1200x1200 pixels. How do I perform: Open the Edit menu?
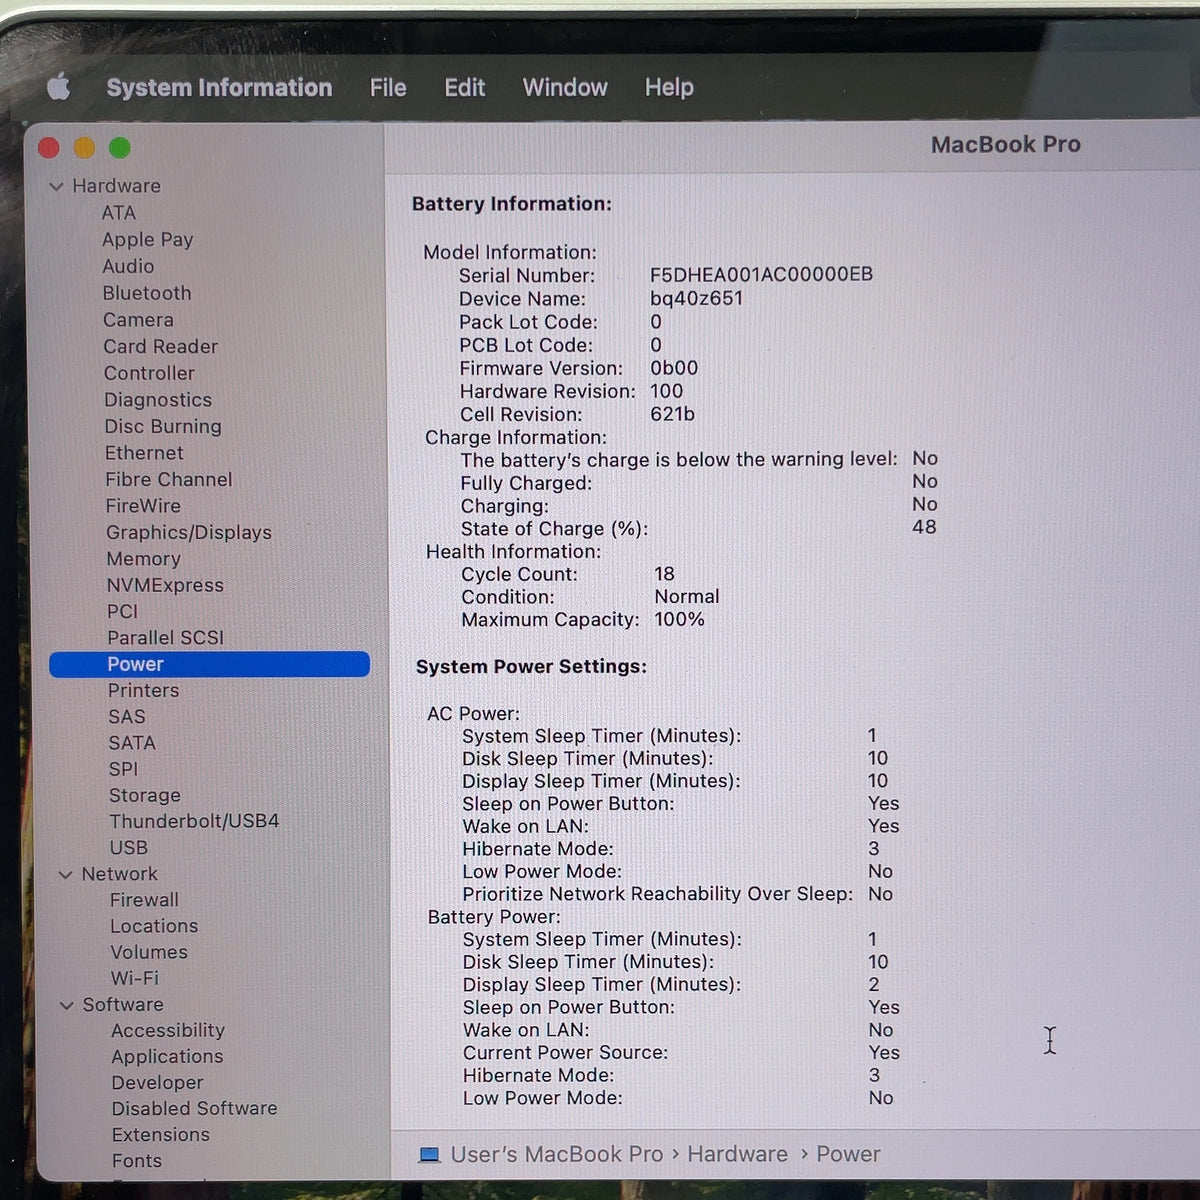pos(465,88)
